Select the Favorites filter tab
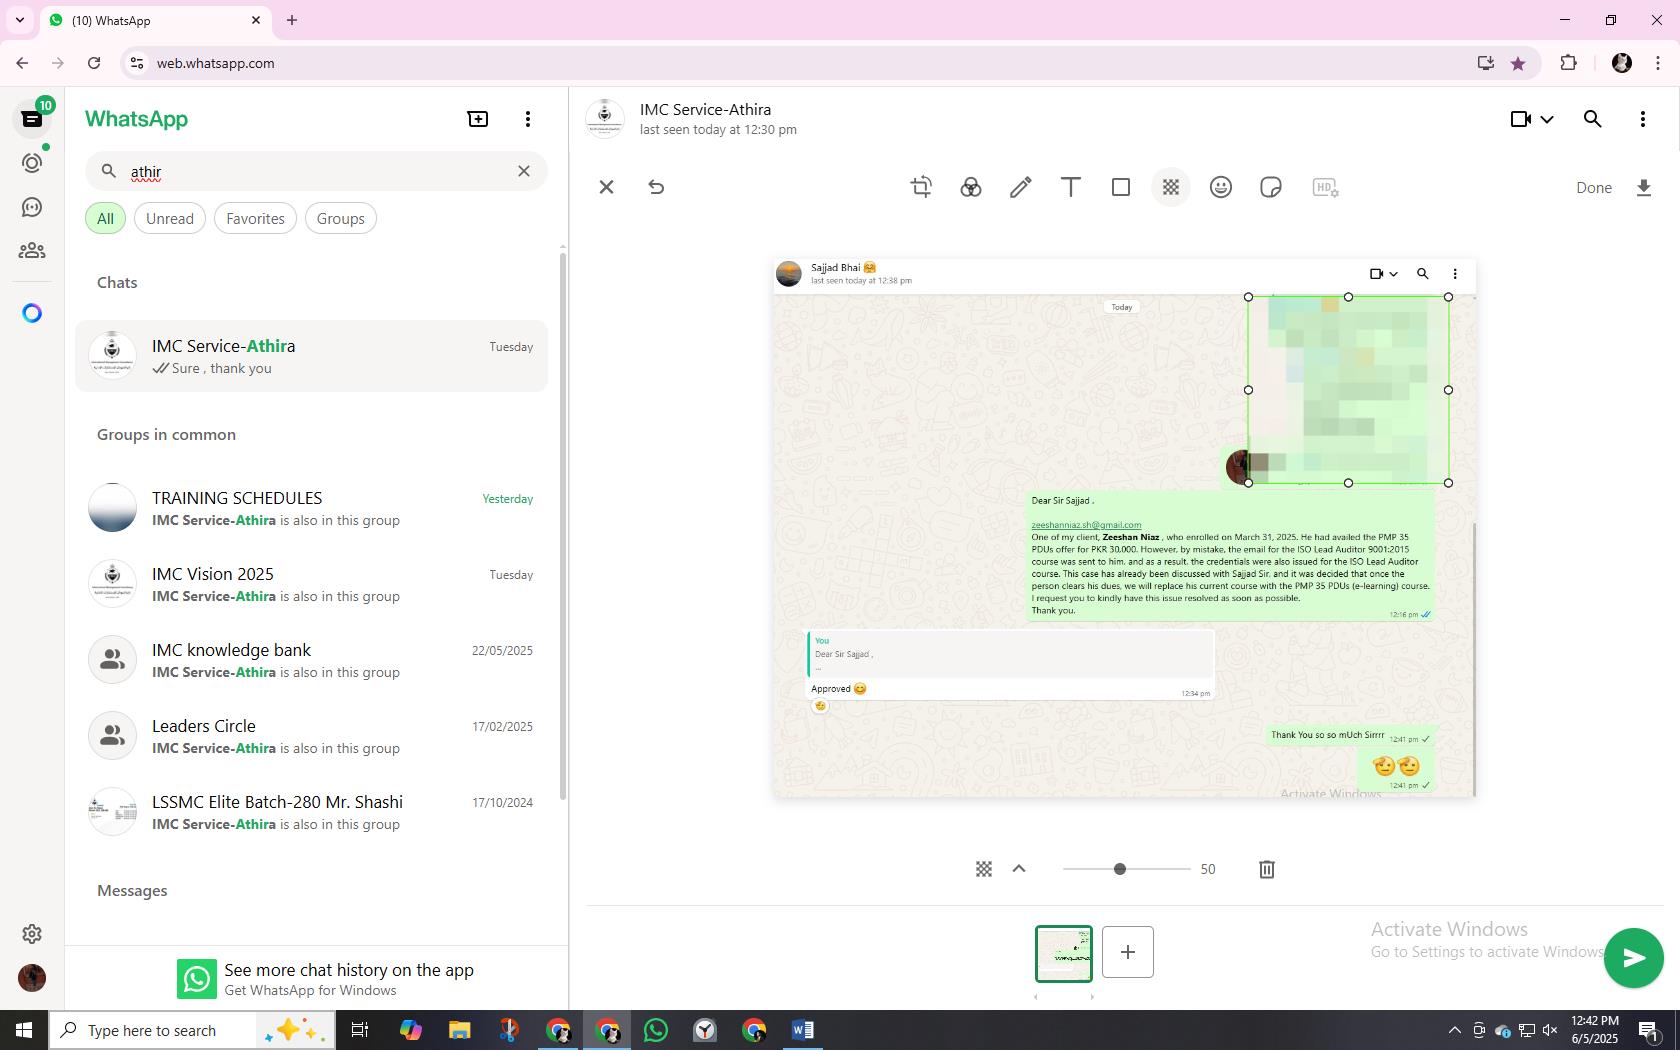The image size is (1680, 1050). coord(255,219)
